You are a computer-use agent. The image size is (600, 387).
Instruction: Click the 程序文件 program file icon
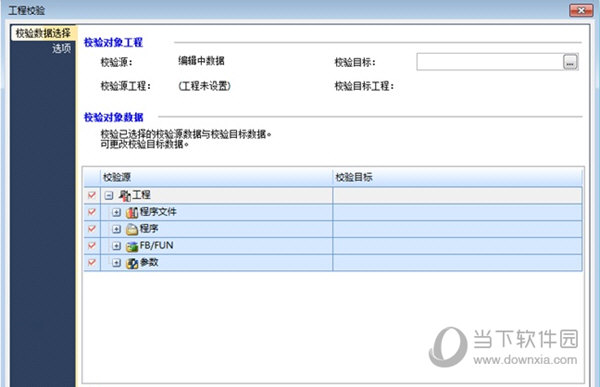pyautogui.click(x=132, y=212)
